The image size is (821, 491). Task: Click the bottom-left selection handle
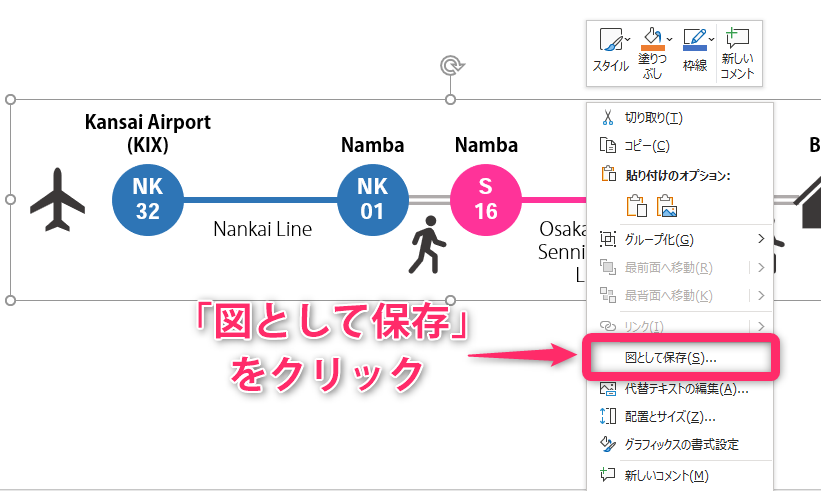[10, 300]
